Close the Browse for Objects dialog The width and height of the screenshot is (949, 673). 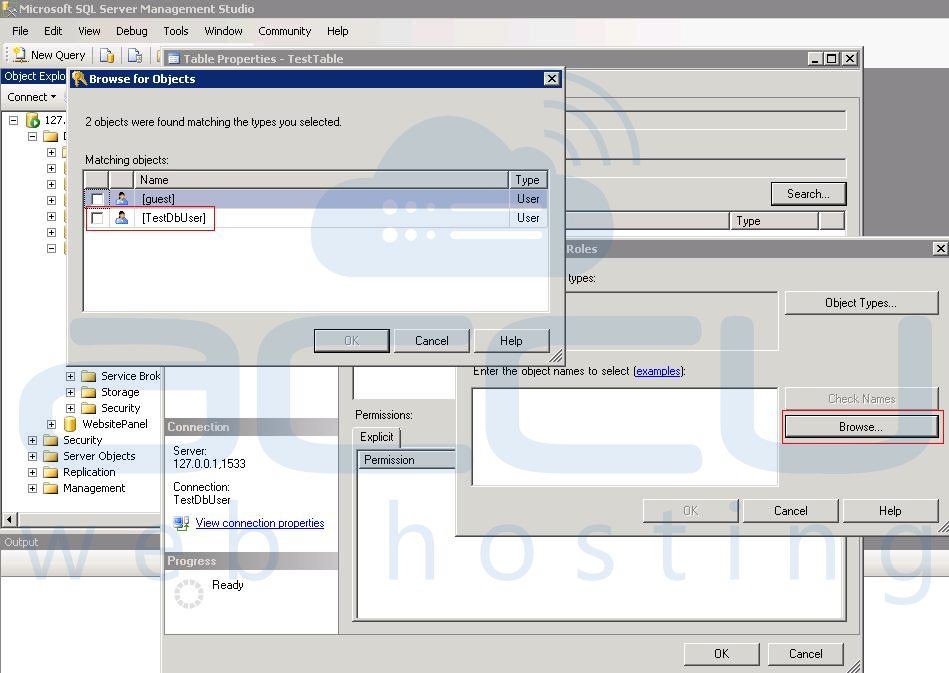[x=551, y=79]
